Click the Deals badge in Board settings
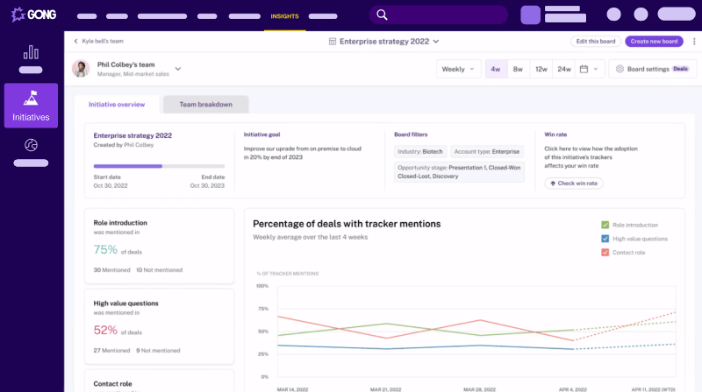702x392 pixels. 680,69
